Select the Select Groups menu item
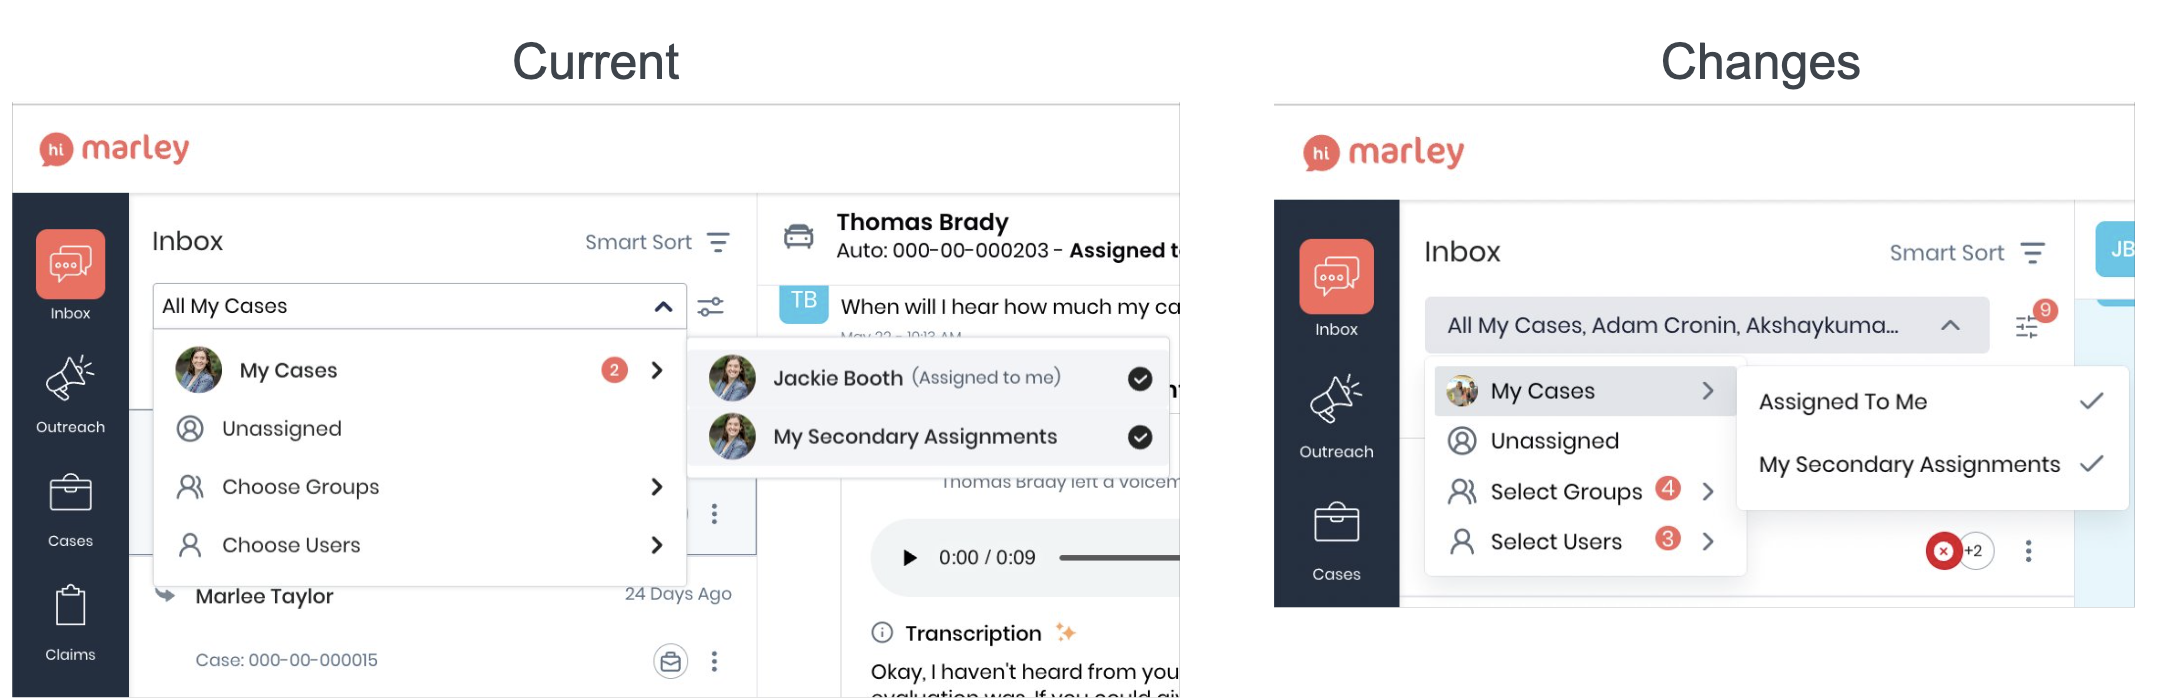Screen dimensions: 2170x698 1565,491
